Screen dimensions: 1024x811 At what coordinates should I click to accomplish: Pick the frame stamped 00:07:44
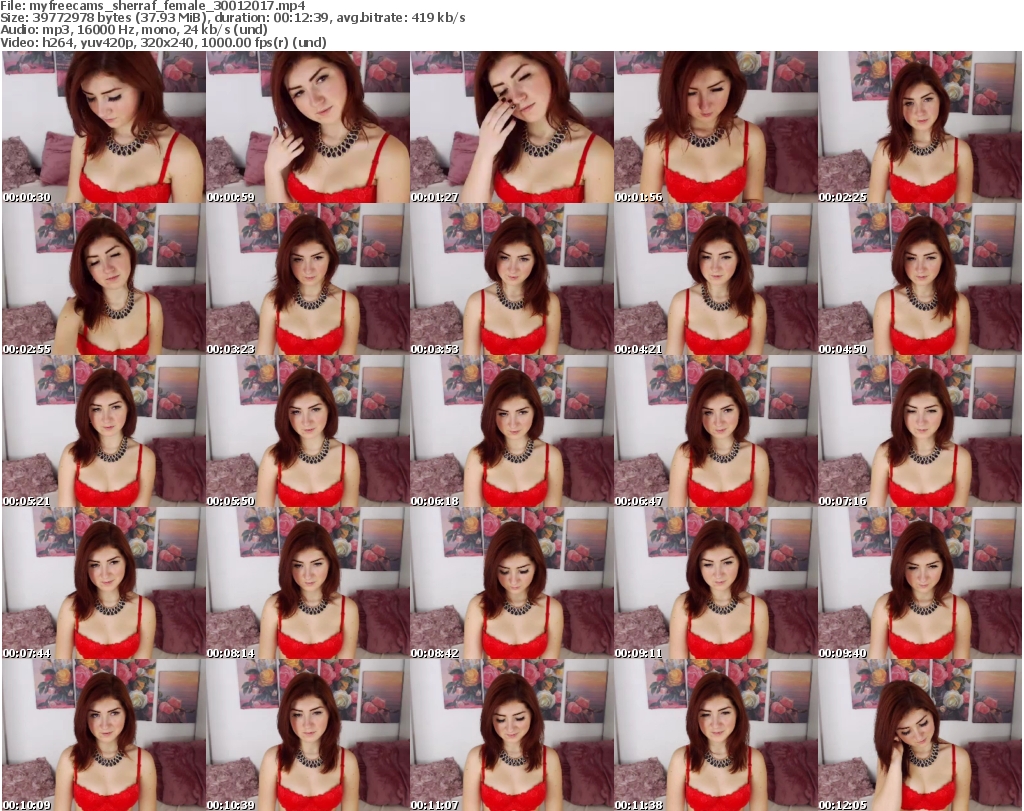[104, 583]
